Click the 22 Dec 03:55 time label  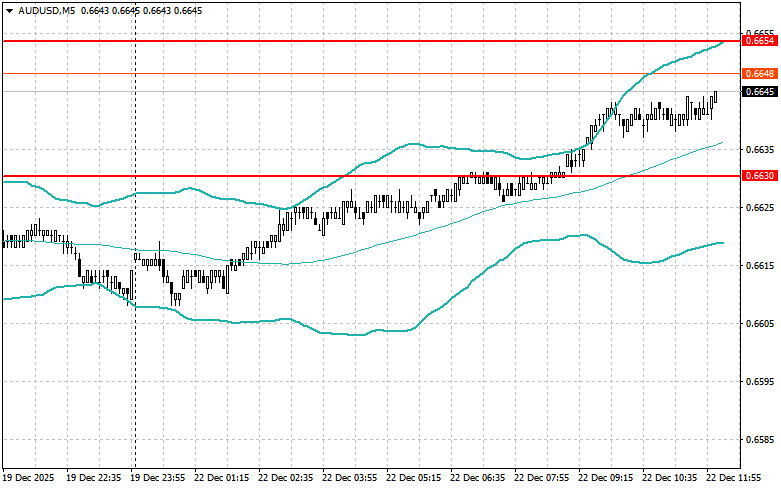349,478
